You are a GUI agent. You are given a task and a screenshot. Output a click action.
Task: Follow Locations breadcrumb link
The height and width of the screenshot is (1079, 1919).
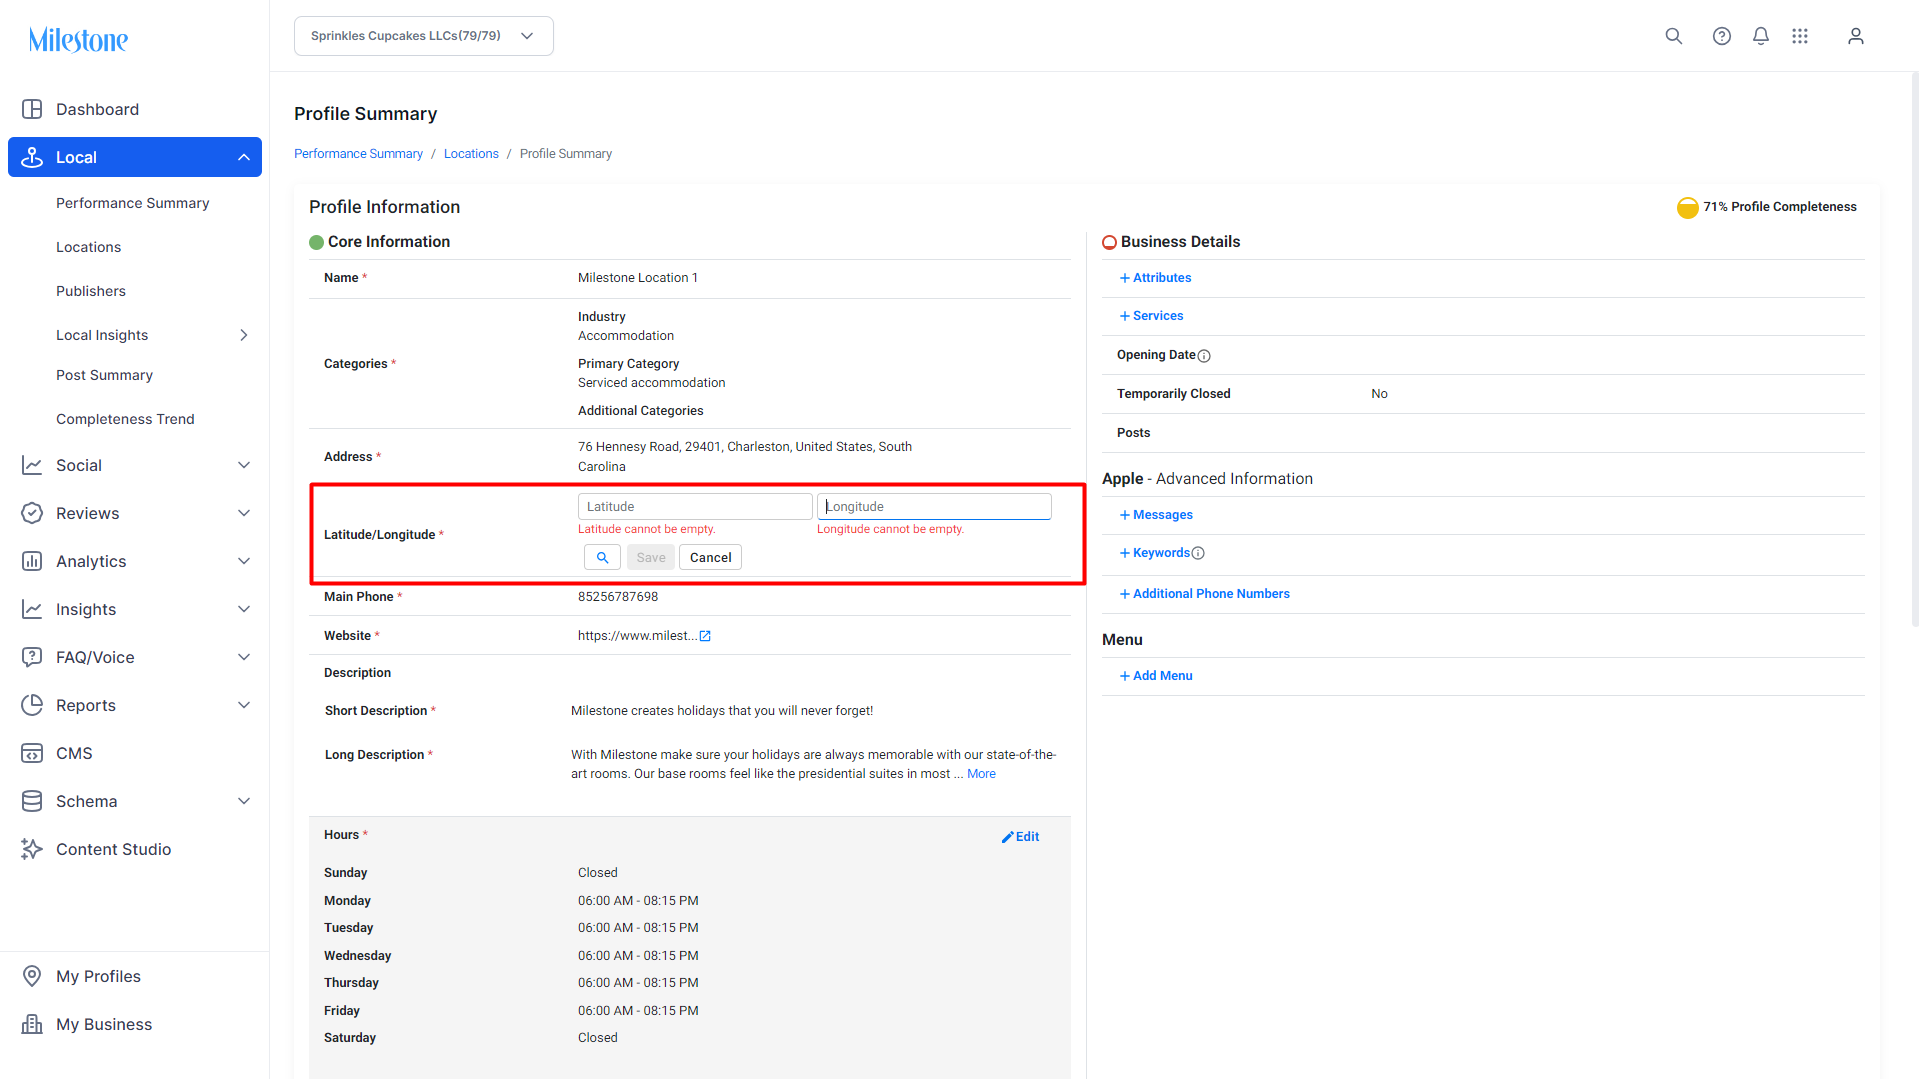point(471,154)
